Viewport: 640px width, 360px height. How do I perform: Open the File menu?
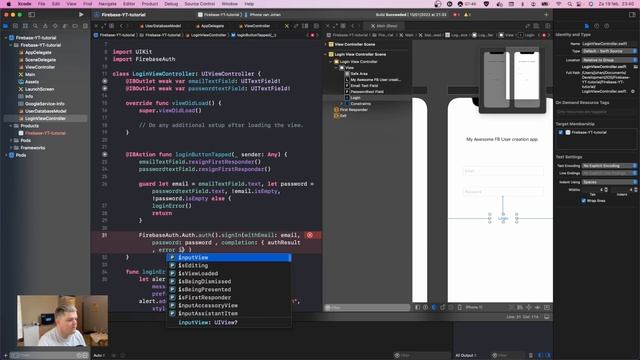[x=42, y=4]
